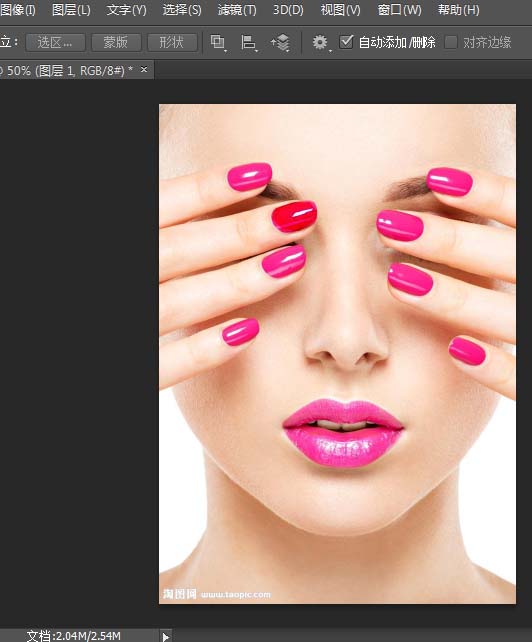Toggle the 自动添加/删除 checkbox
The image size is (532, 642).
tap(346, 42)
